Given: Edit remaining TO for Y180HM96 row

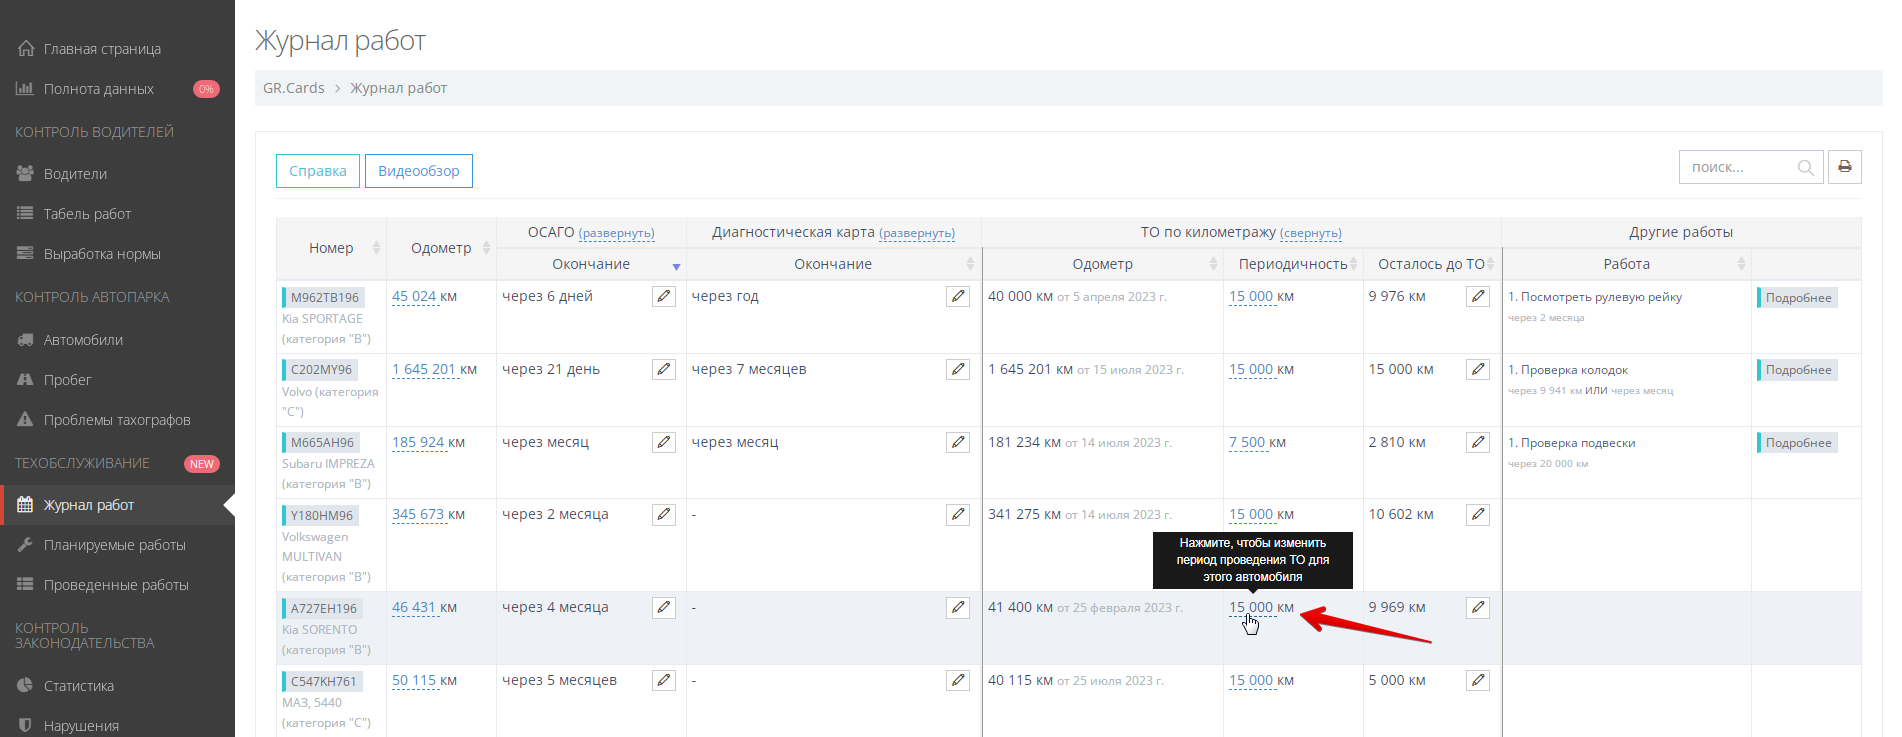Looking at the screenshot, I should 1478,514.
